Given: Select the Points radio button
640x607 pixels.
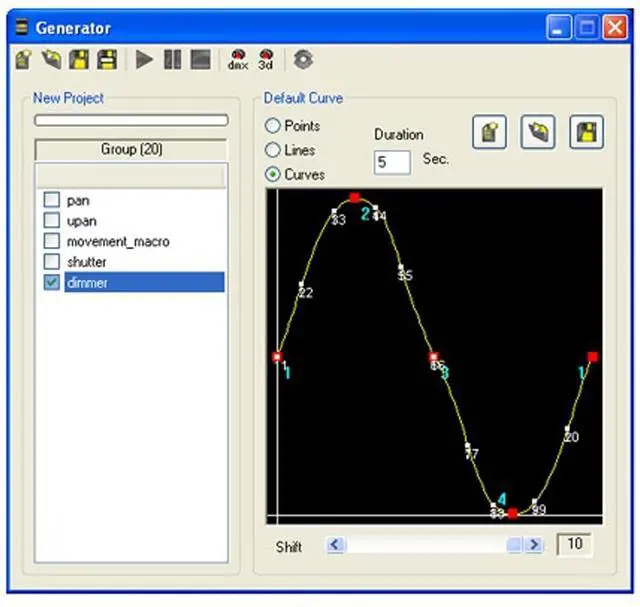Looking at the screenshot, I should [272, 126].
